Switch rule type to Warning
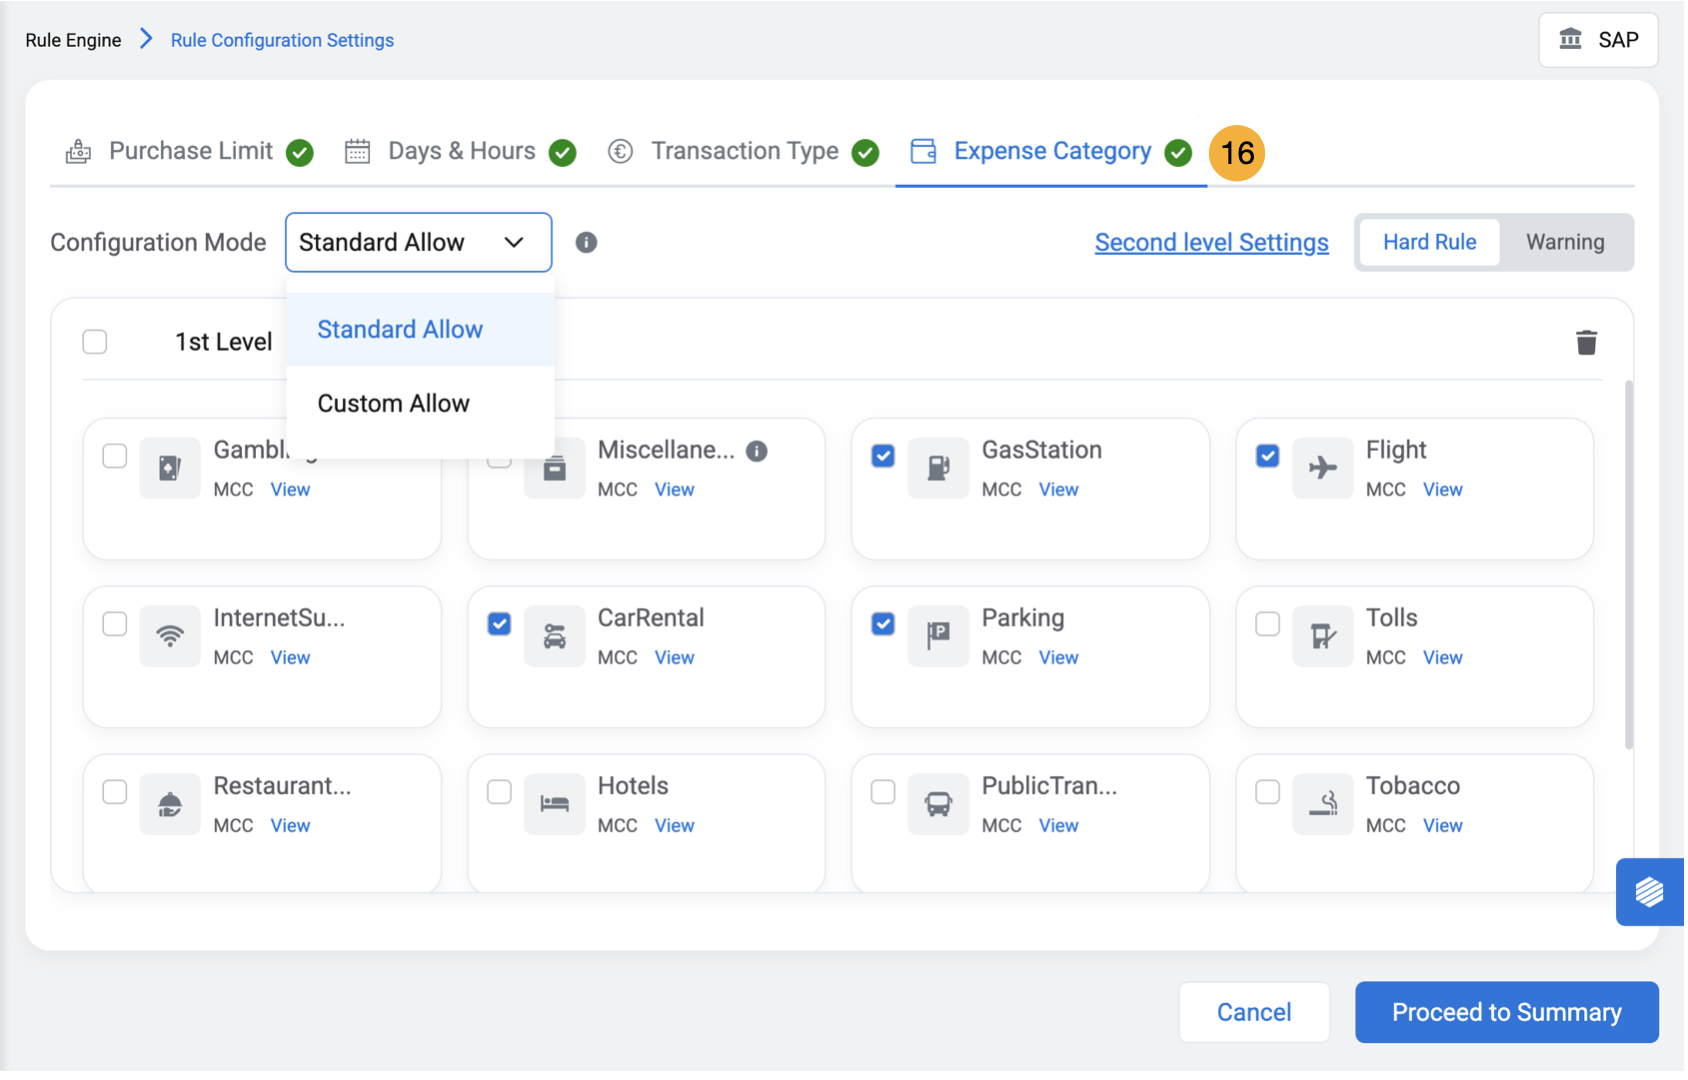Image resolution: width=1688 pixels, height=1080 pixels. tap(1564, 242)
